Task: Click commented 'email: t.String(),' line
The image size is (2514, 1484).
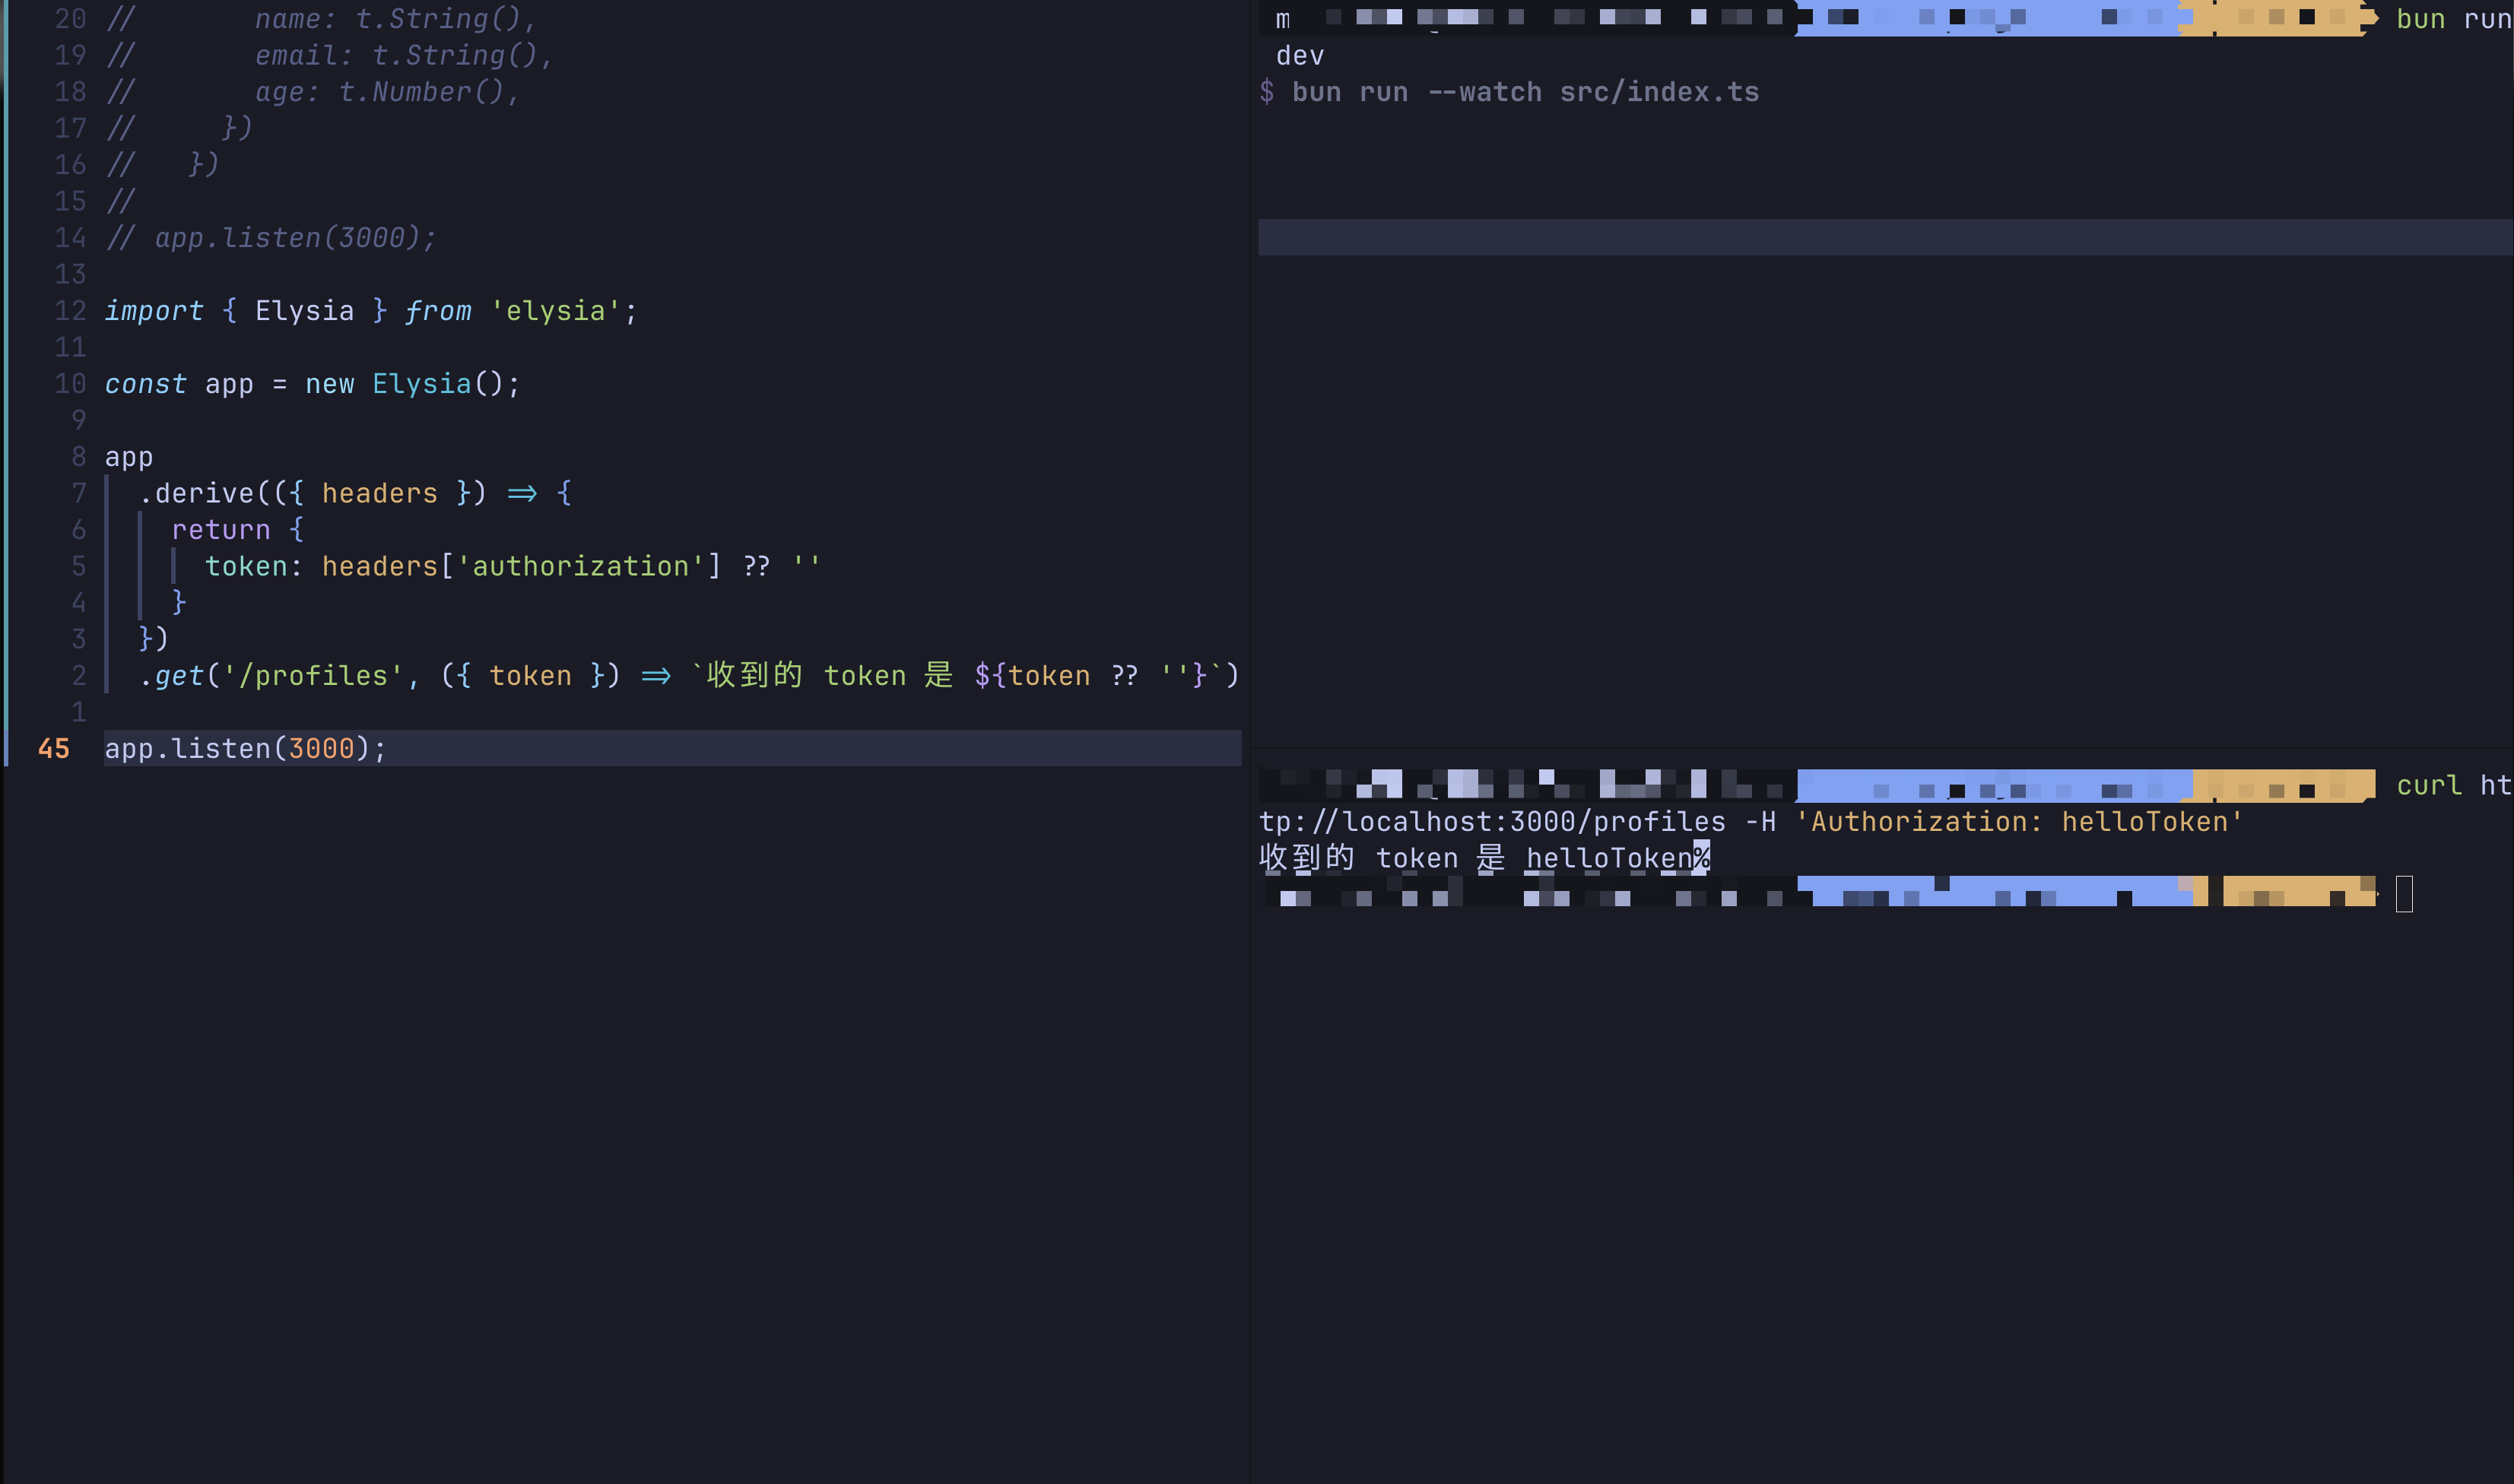Action: pyautogui.click(x=404, y=55)
